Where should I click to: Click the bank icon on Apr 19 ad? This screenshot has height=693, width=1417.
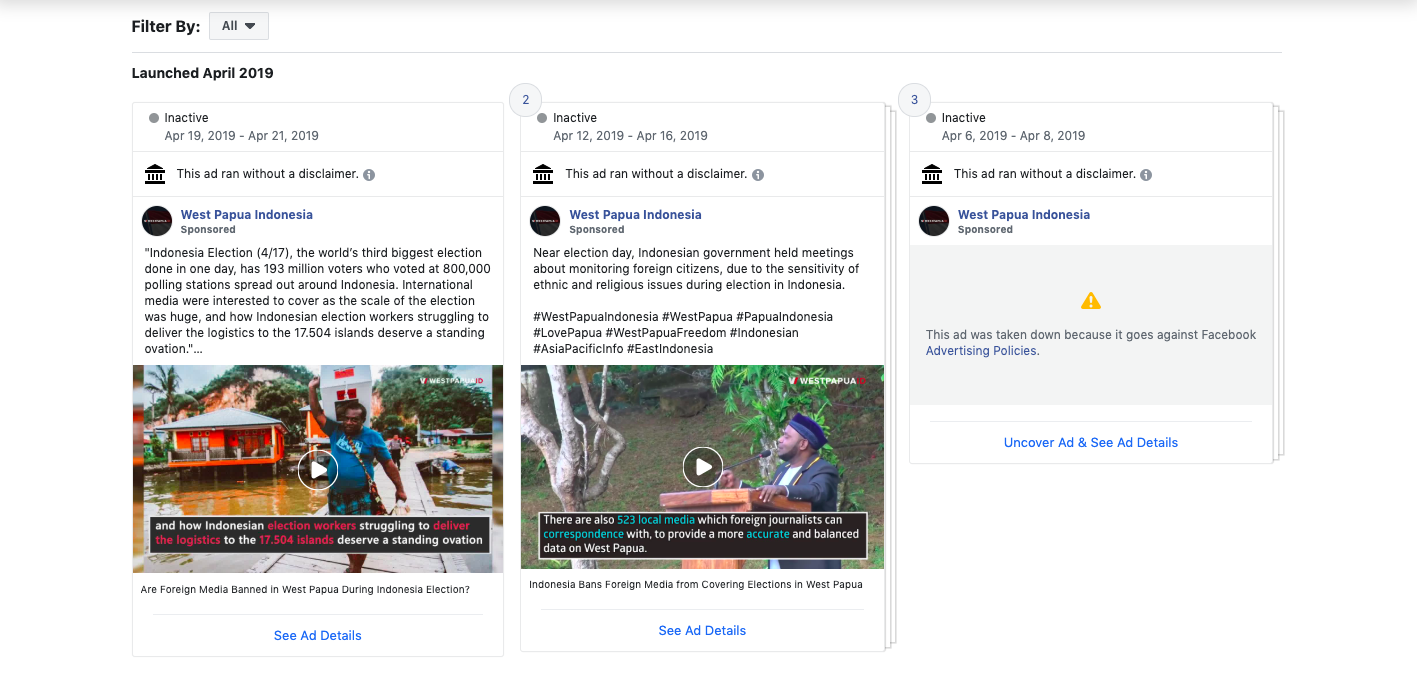[x=155, y=175]
